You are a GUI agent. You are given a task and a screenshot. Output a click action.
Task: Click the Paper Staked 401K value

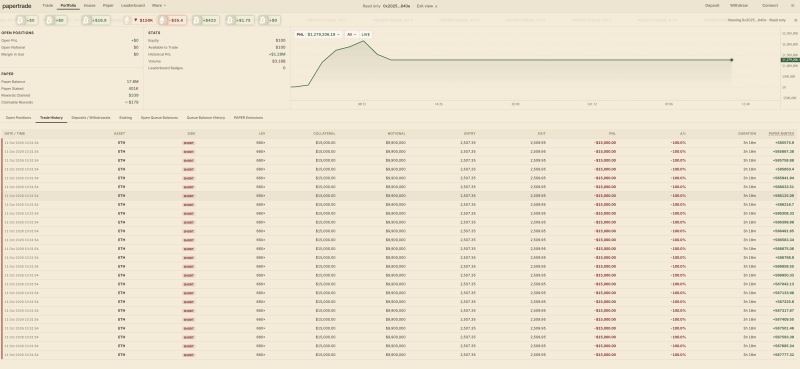click(x=134, y=88)
